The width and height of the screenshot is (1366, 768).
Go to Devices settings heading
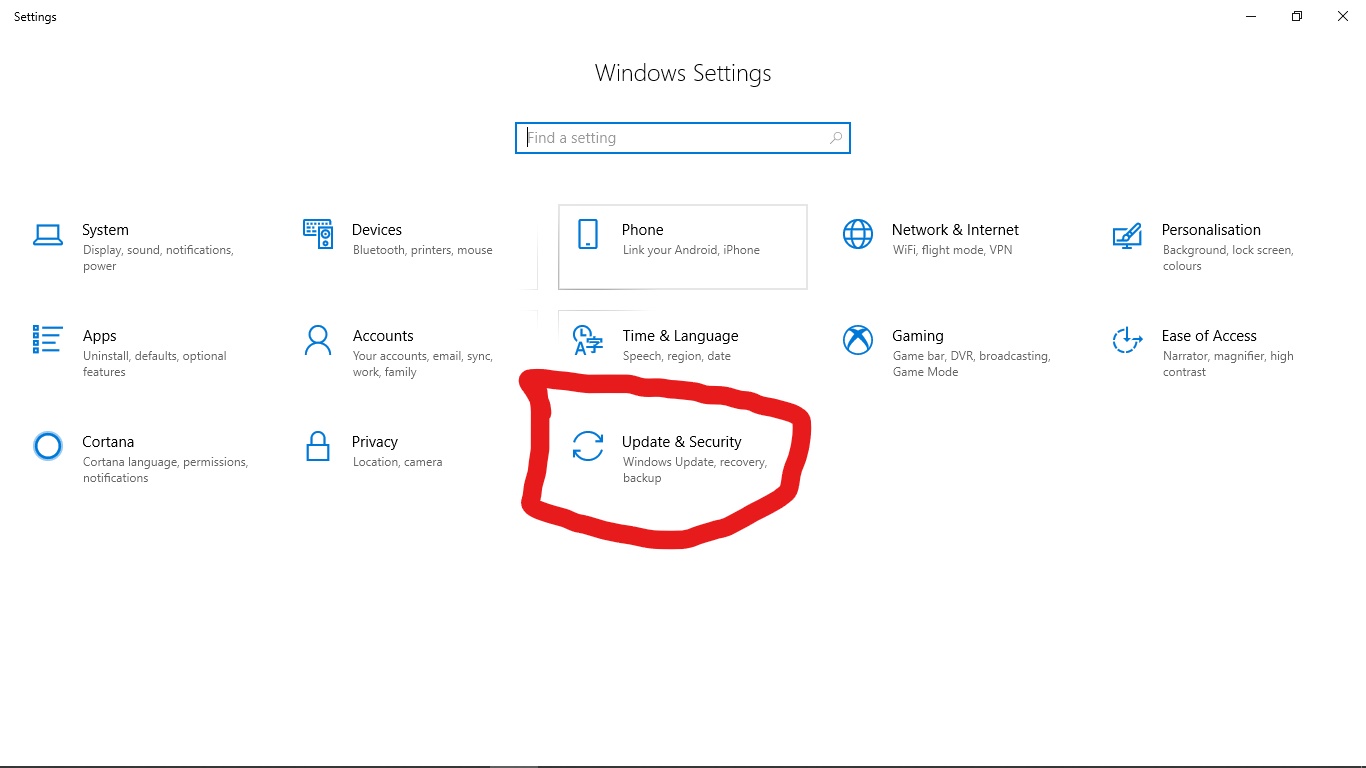(377, 230)
